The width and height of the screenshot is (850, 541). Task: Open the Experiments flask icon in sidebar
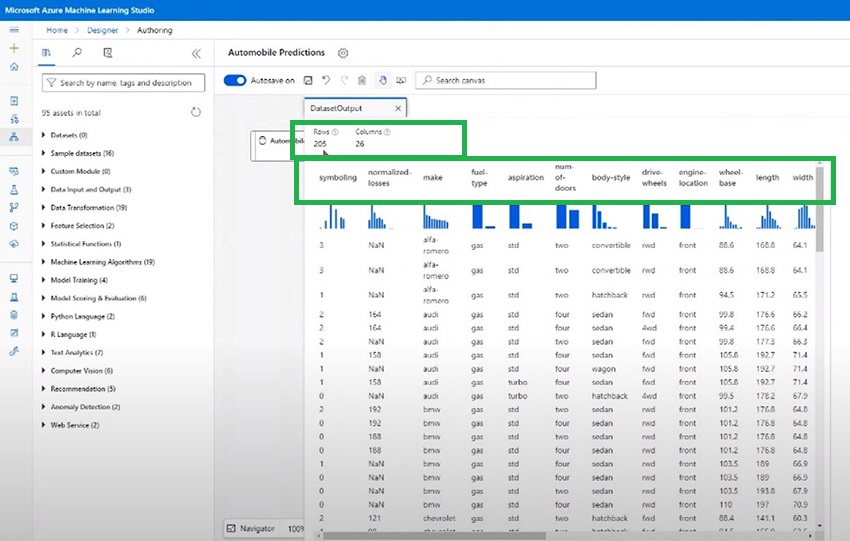[14, 189]
